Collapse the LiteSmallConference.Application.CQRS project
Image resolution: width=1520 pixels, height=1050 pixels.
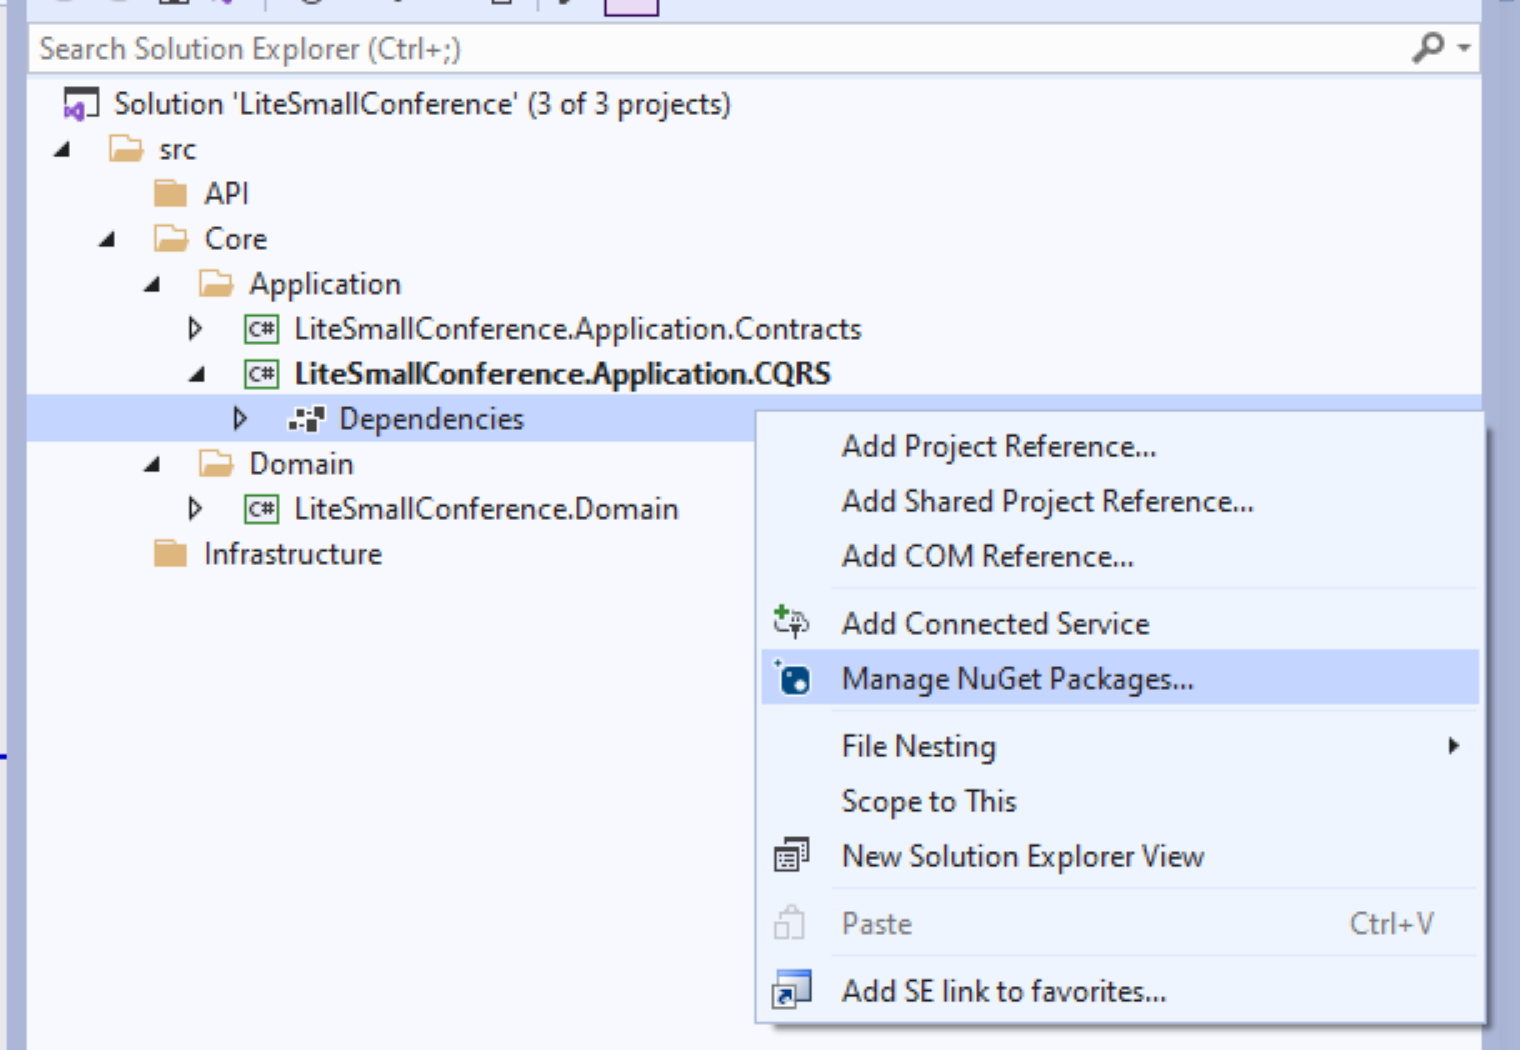point(197,375)
